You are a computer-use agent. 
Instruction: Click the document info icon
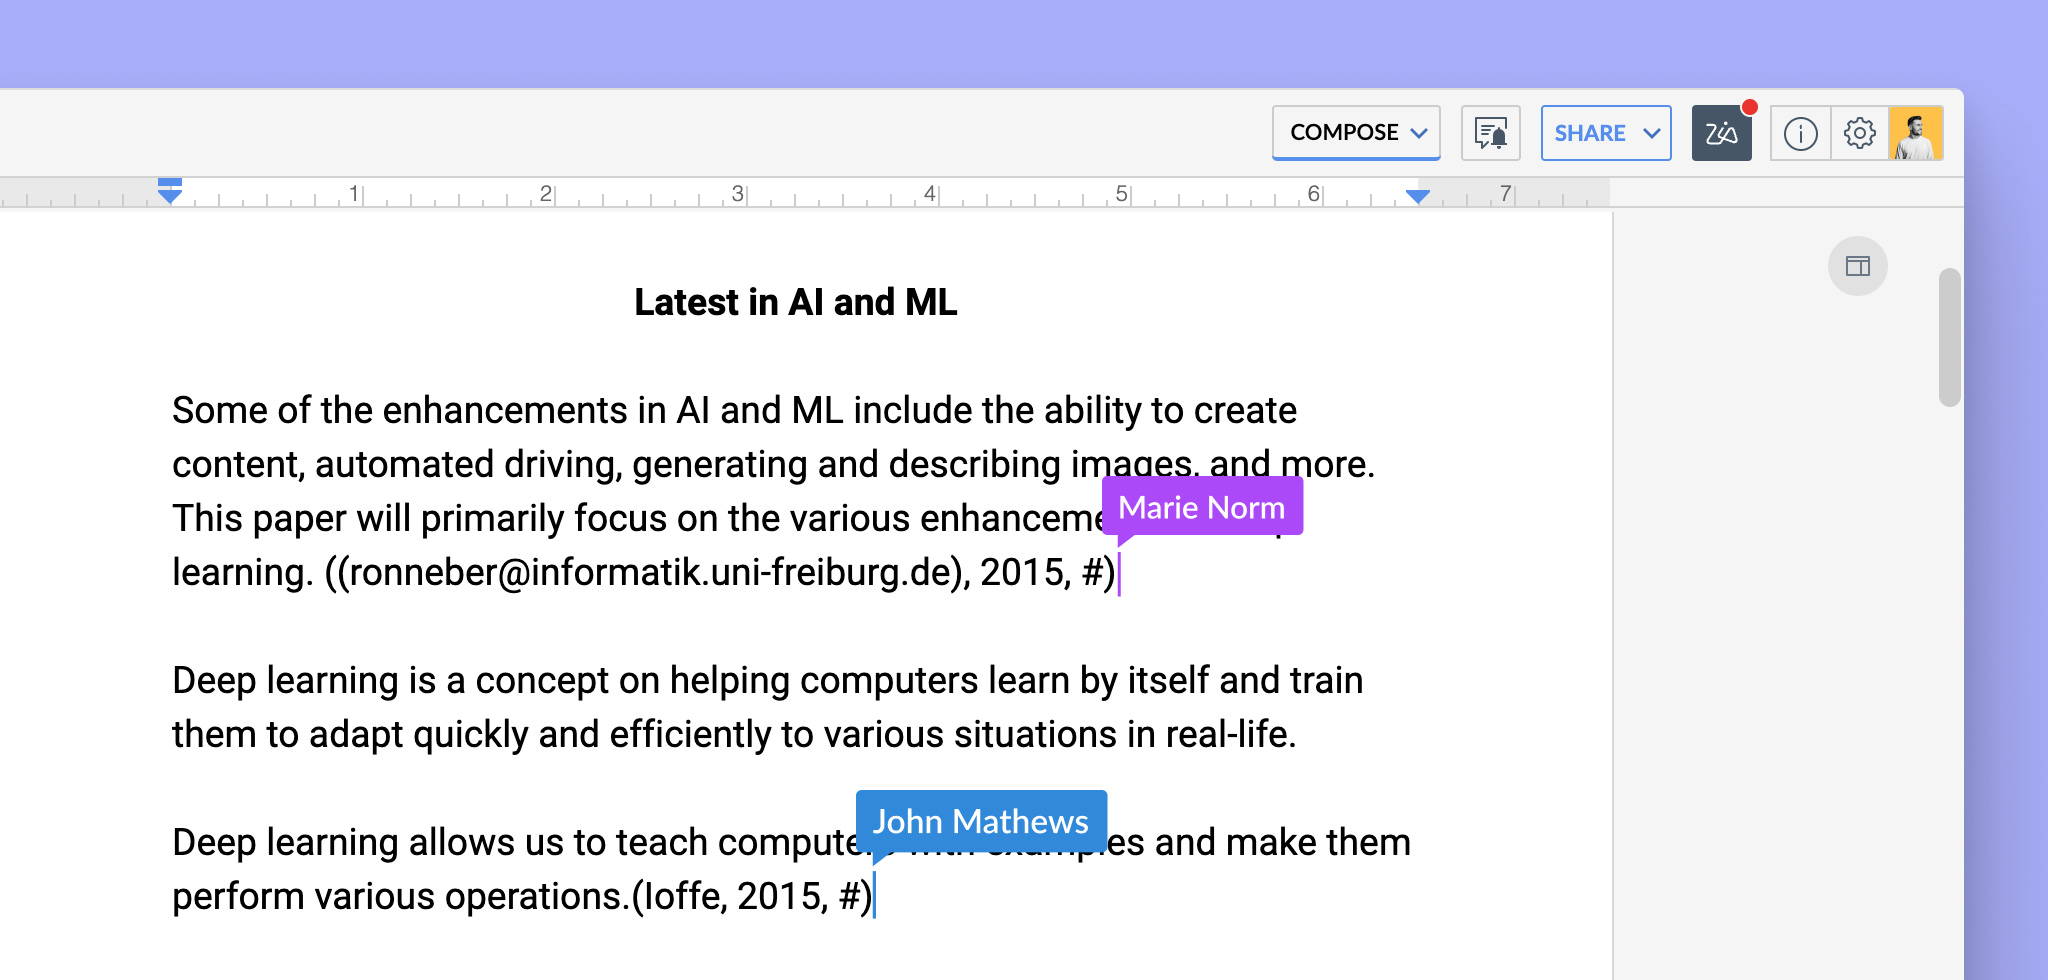tap(1800, 133)
